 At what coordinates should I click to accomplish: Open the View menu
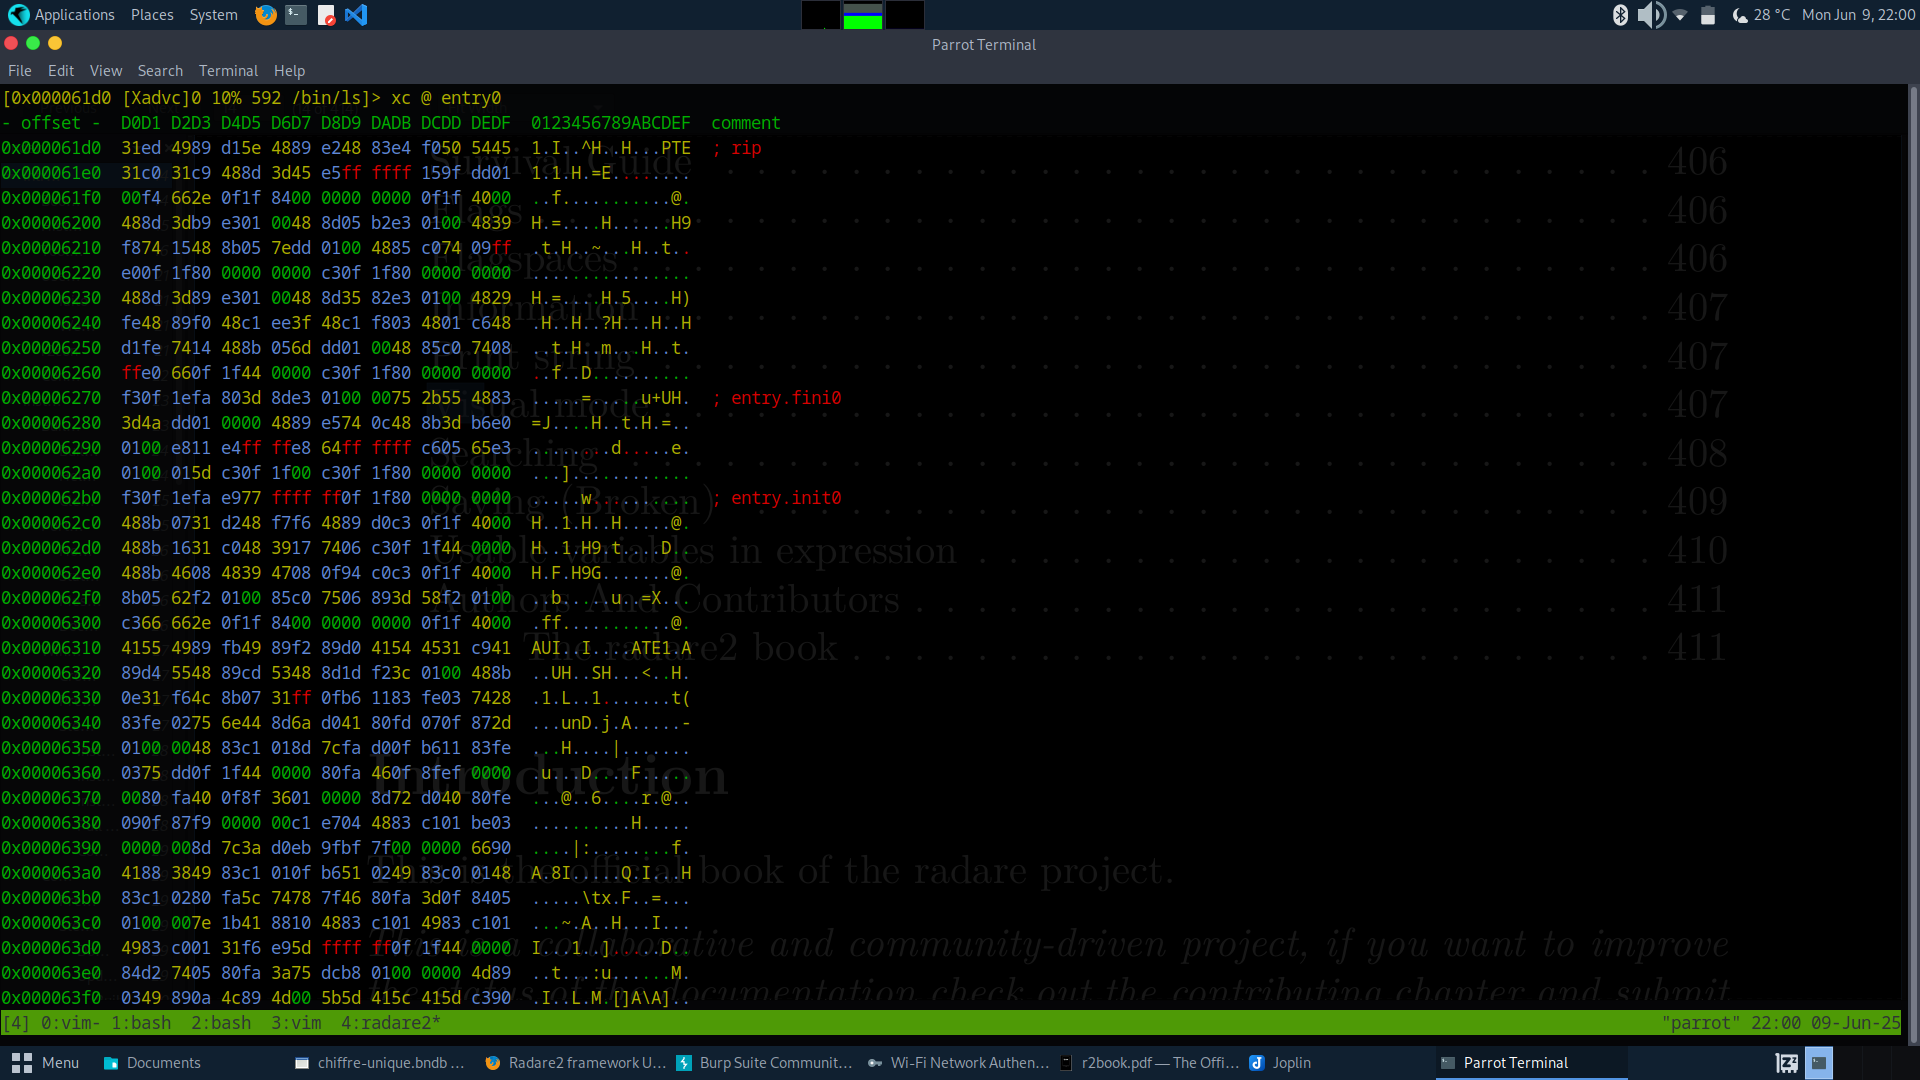click(x=105, y=71)
